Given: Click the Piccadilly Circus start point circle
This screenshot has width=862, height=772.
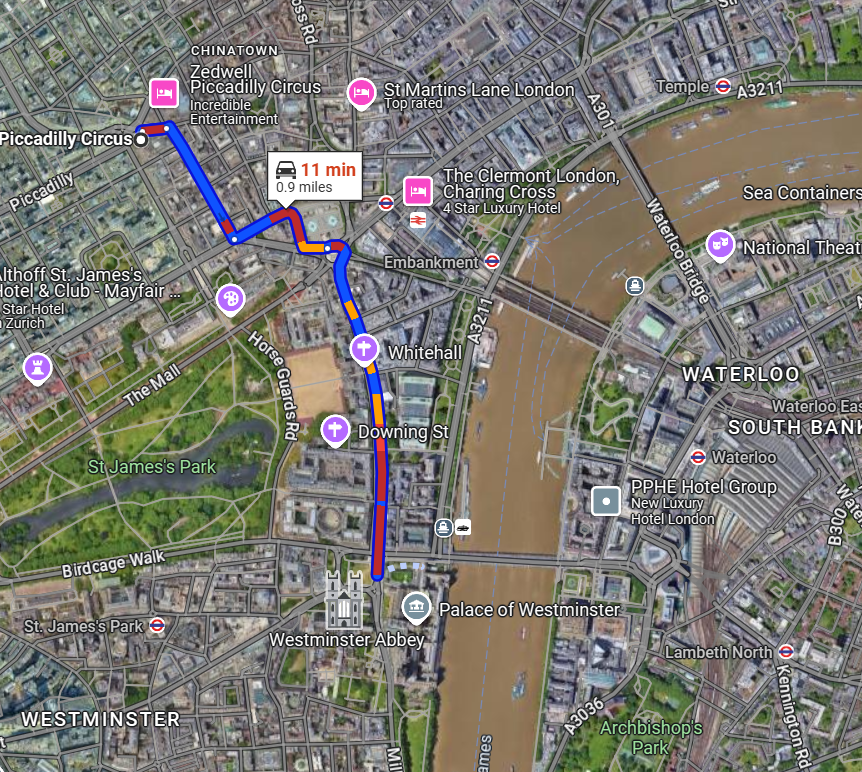Looking at the screenshot, I should click(x=141, y=140).
